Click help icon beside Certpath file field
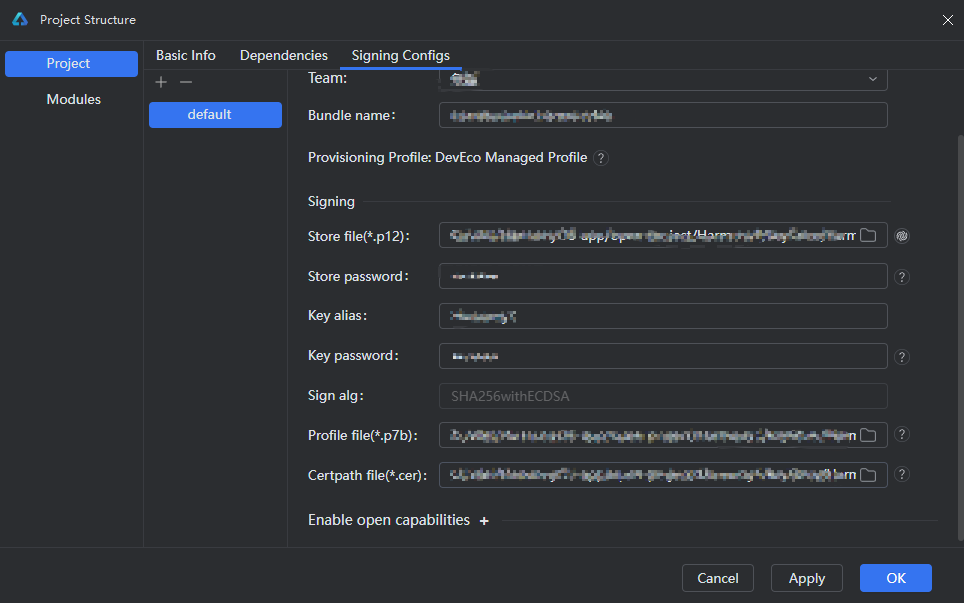Screen dimensions: 964x603 [x=902, y=475]
